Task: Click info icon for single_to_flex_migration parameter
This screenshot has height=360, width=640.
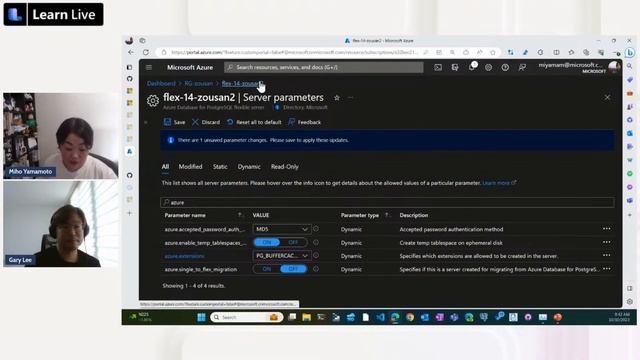Action: click(316, 269)
